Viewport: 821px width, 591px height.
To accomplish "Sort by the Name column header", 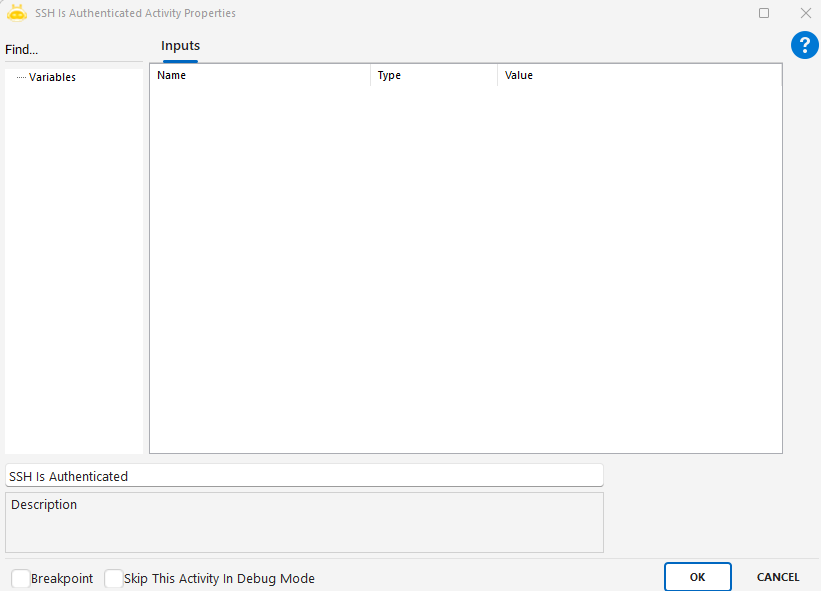I will pos(260,76).
